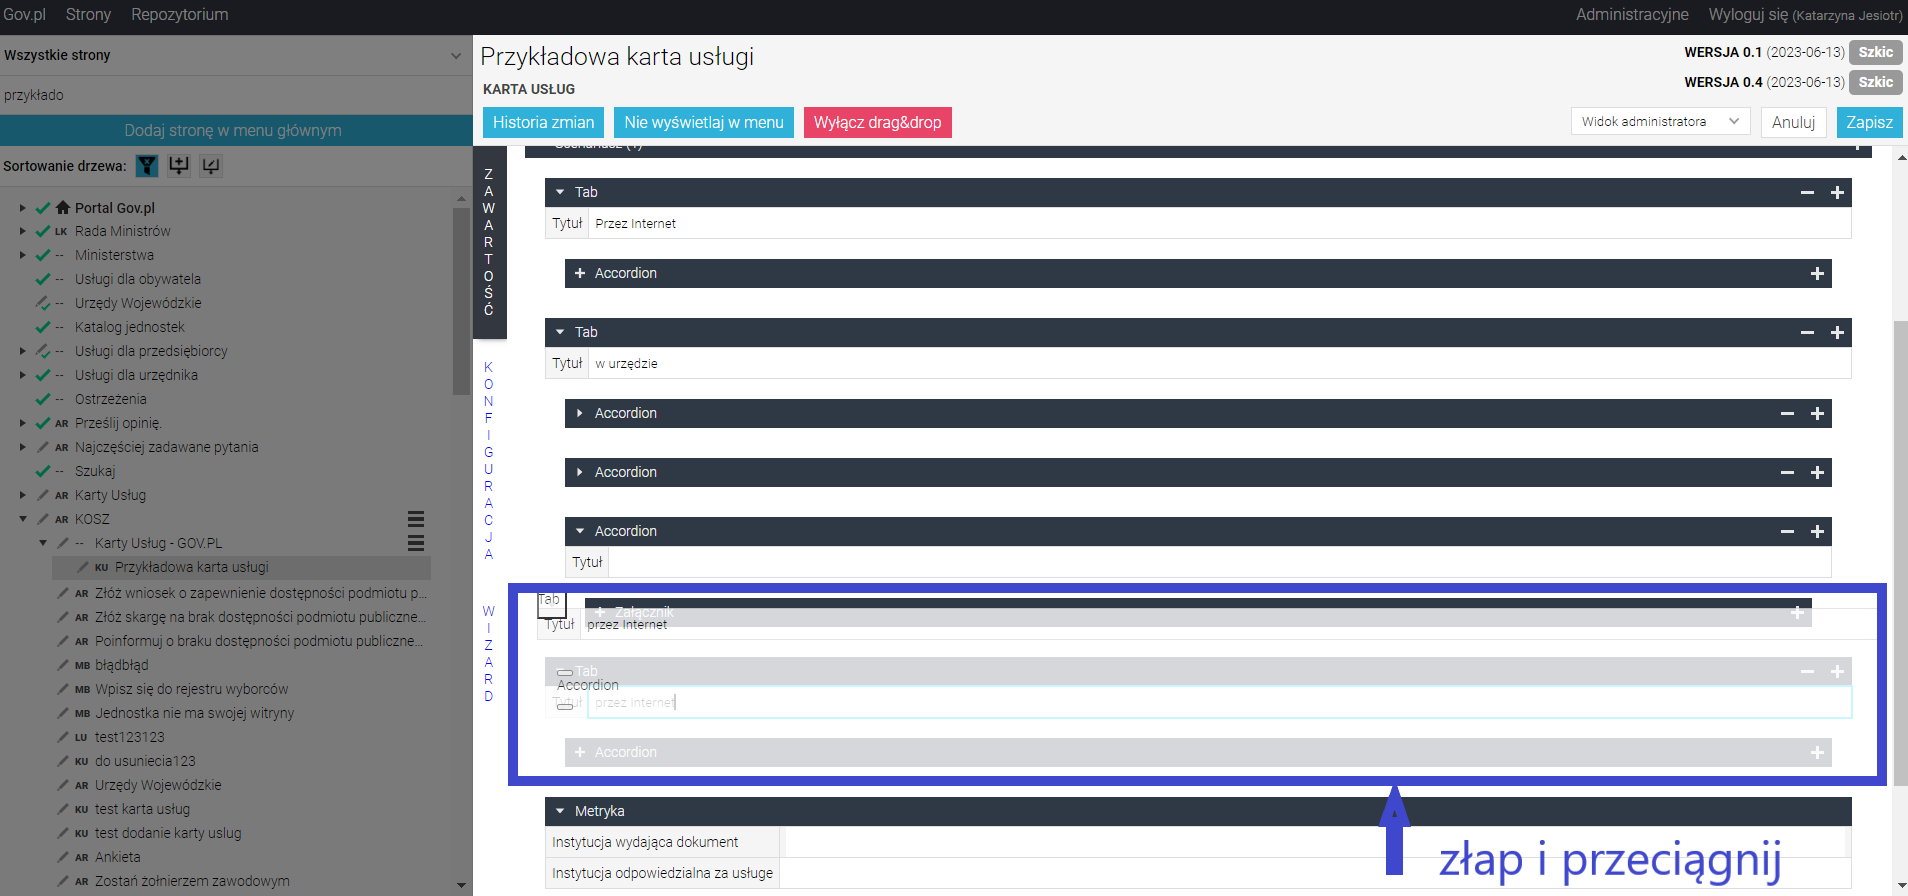The width and height of the screenshot is (1908, 896).
Task: Click the Anuluj button
Action: click(1793, 122)
